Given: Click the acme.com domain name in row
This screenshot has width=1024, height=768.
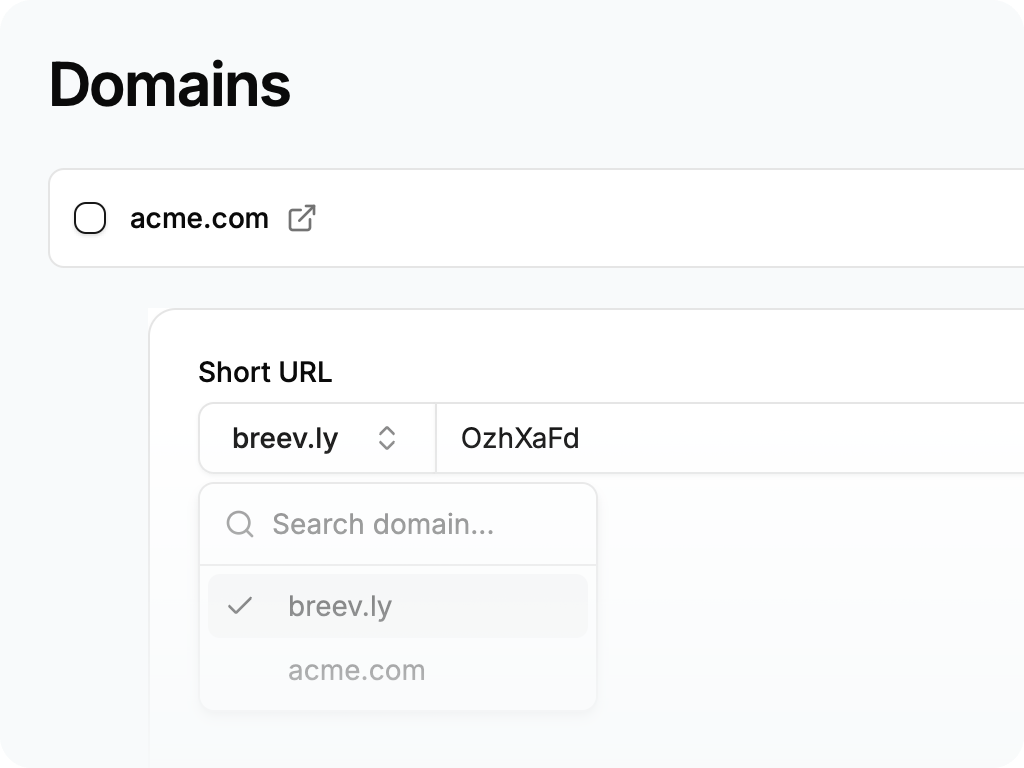Looking at the screenshot, I should [x=199, y=218].
